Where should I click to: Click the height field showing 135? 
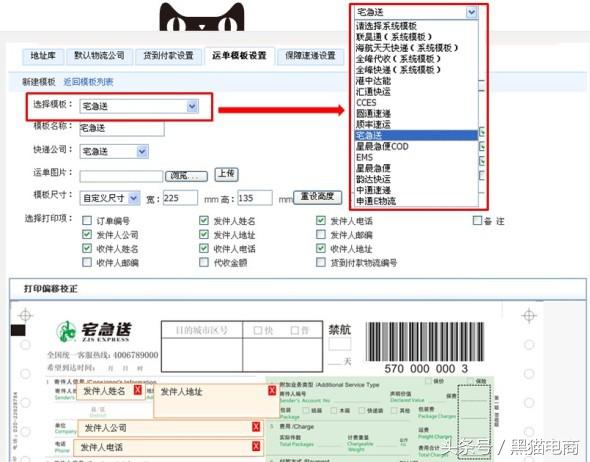(255, 198)
